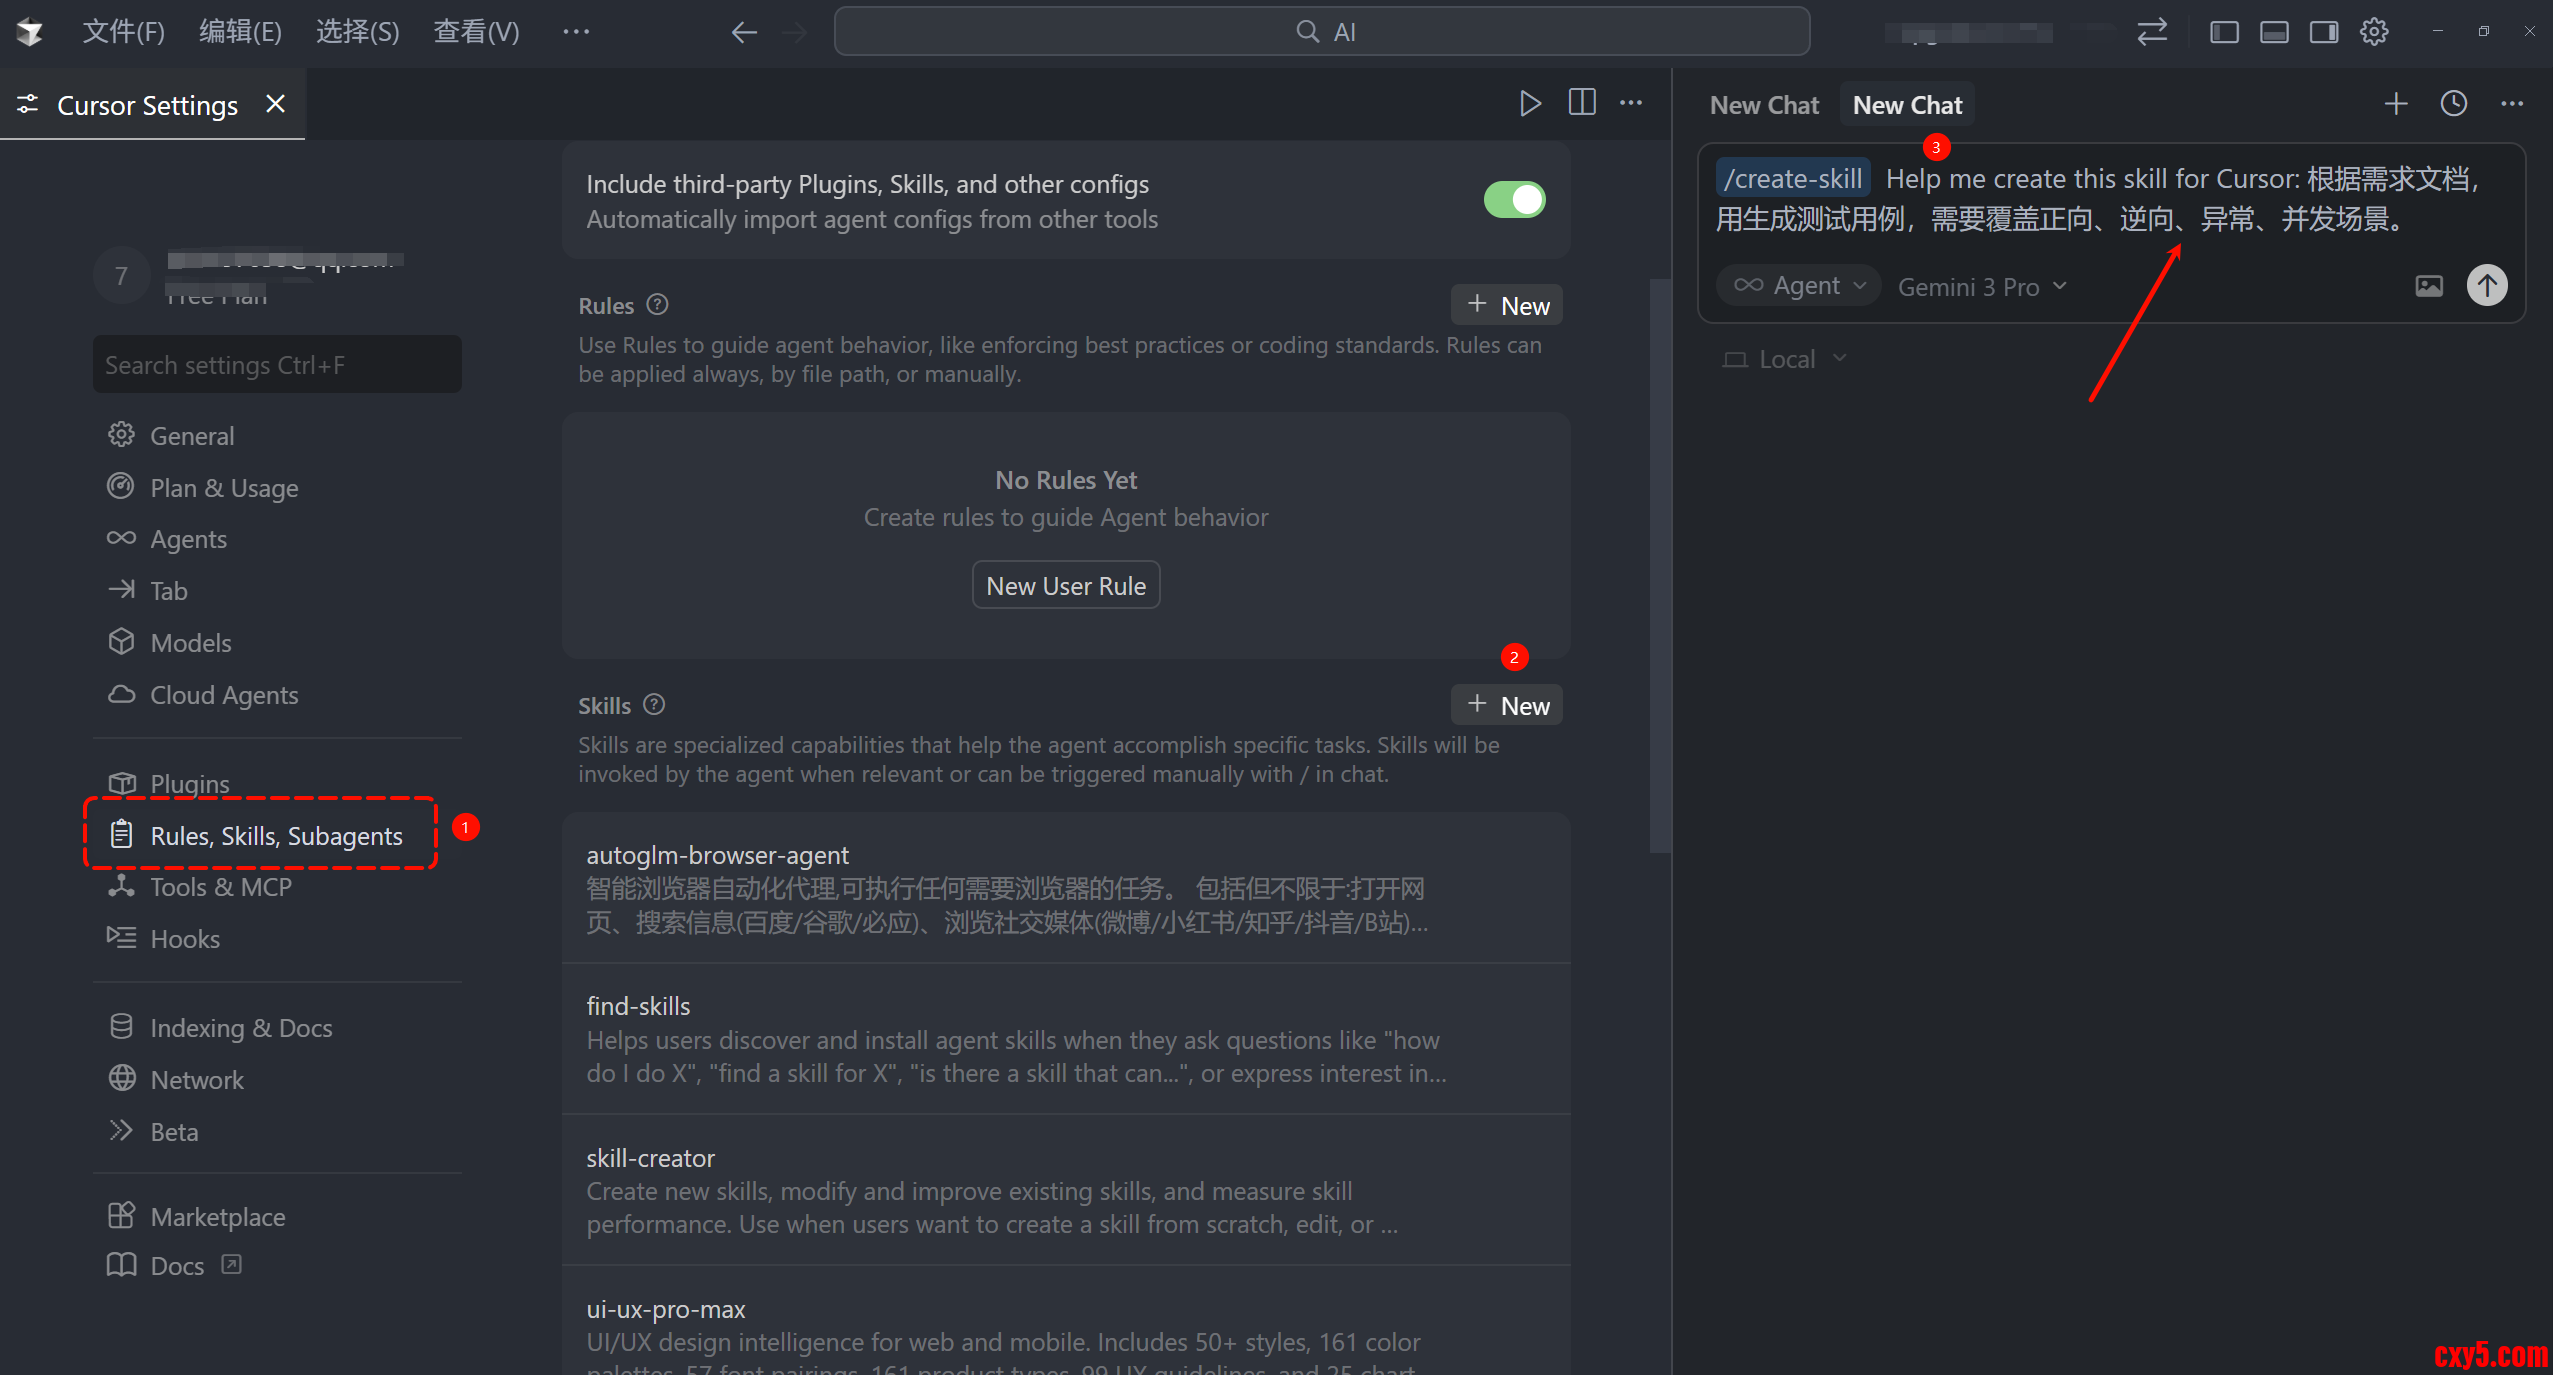Toggle the bottom panel layout icon
This screenshot has width=2553, height=1375.
tap(2274, 32)
